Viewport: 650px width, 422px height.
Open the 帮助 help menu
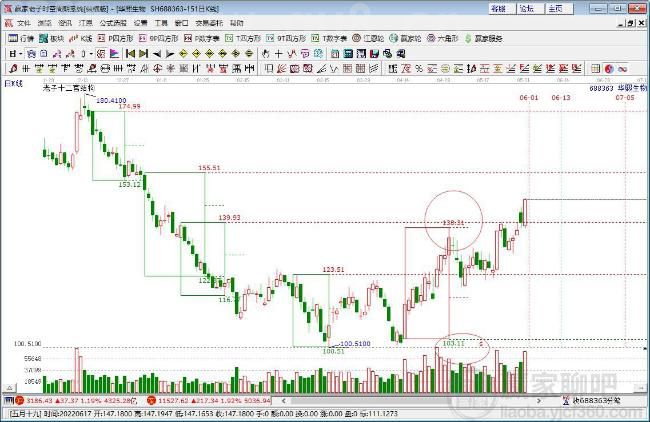237,23
